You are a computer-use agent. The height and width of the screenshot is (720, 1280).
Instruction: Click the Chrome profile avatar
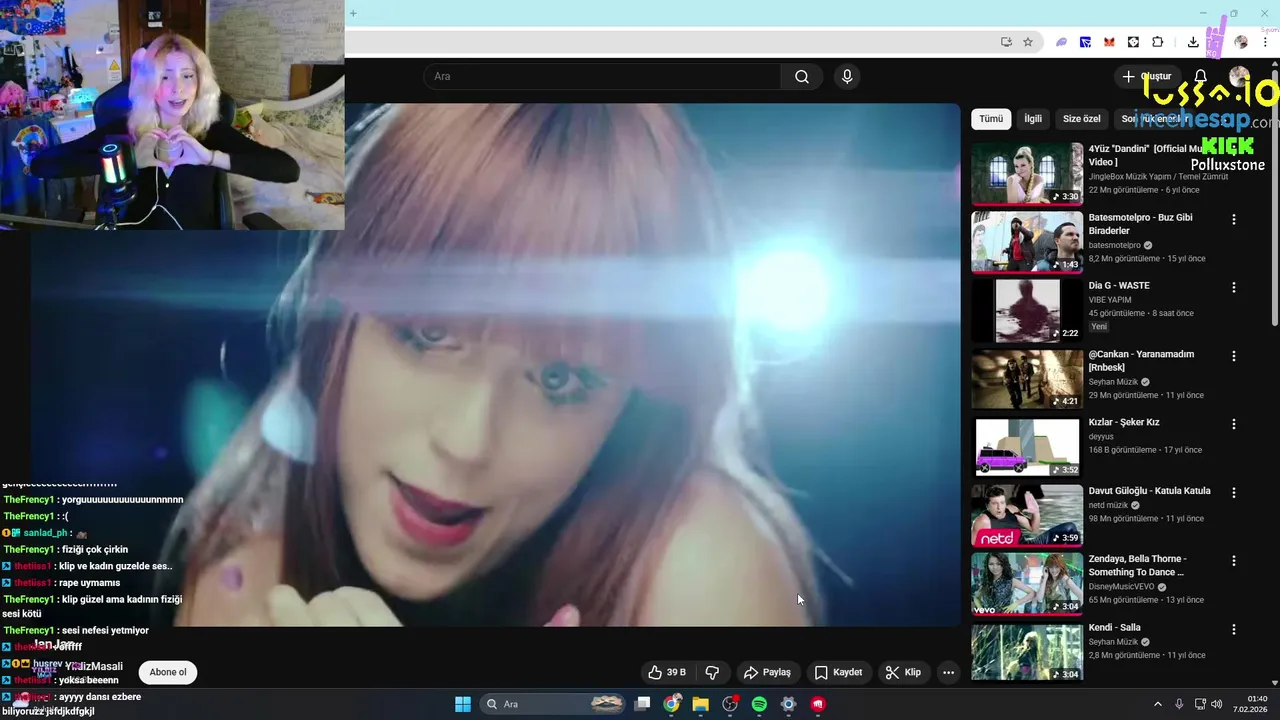[x=1241, y=42]
